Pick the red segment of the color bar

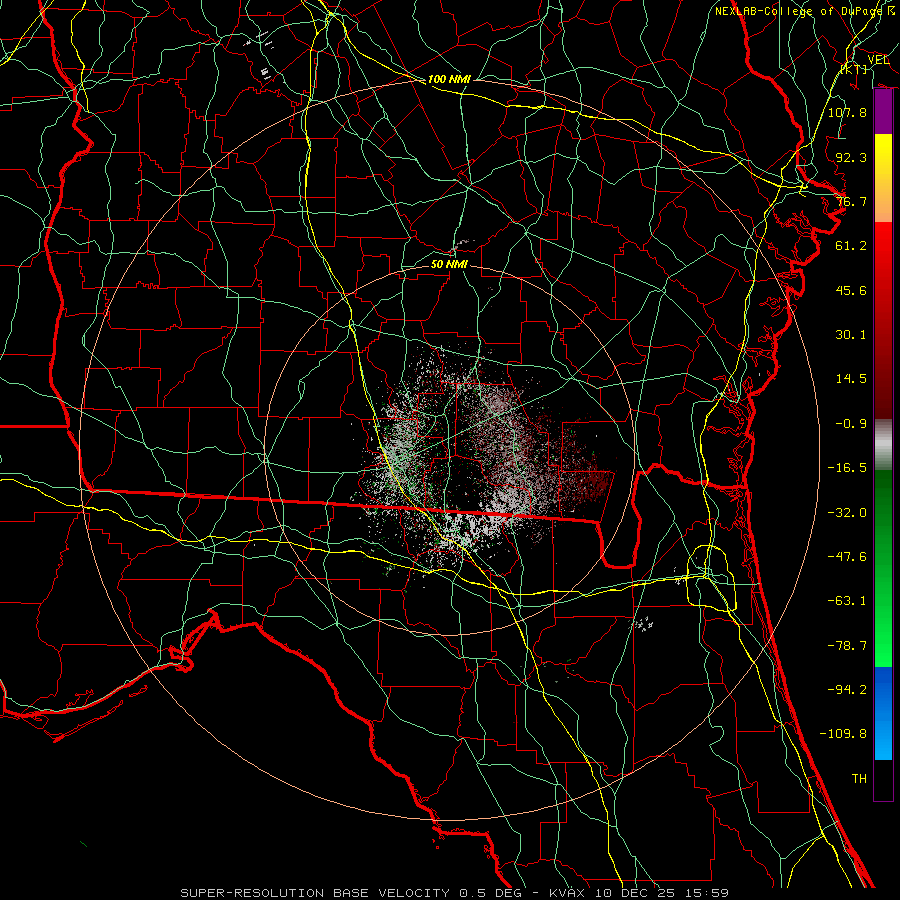click(x=883, y=320)
